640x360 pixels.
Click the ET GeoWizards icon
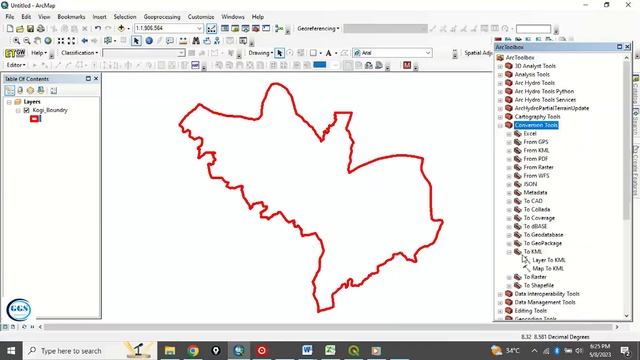point(15,53)
